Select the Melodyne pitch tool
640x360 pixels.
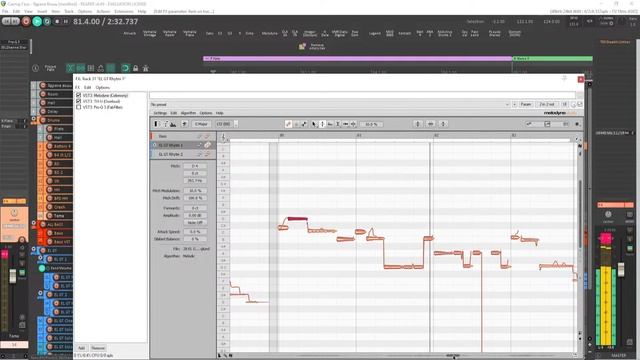click(322, 124)
